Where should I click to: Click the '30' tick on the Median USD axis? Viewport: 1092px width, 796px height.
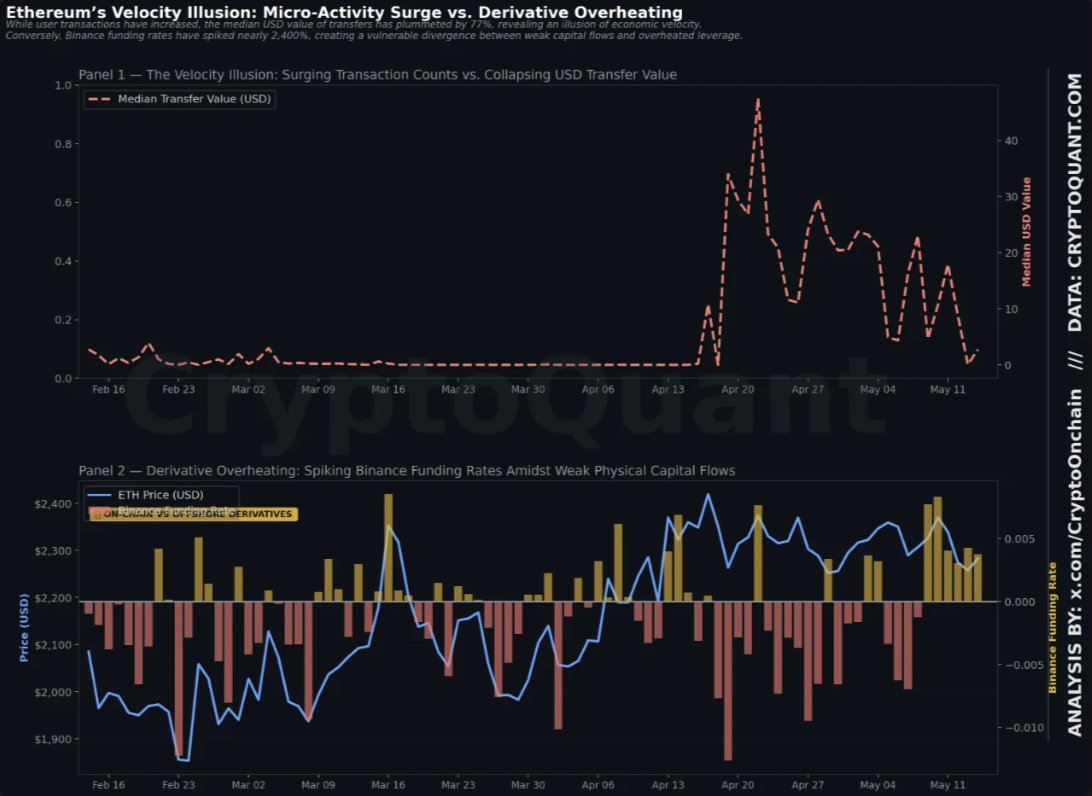coord(1011,197)
